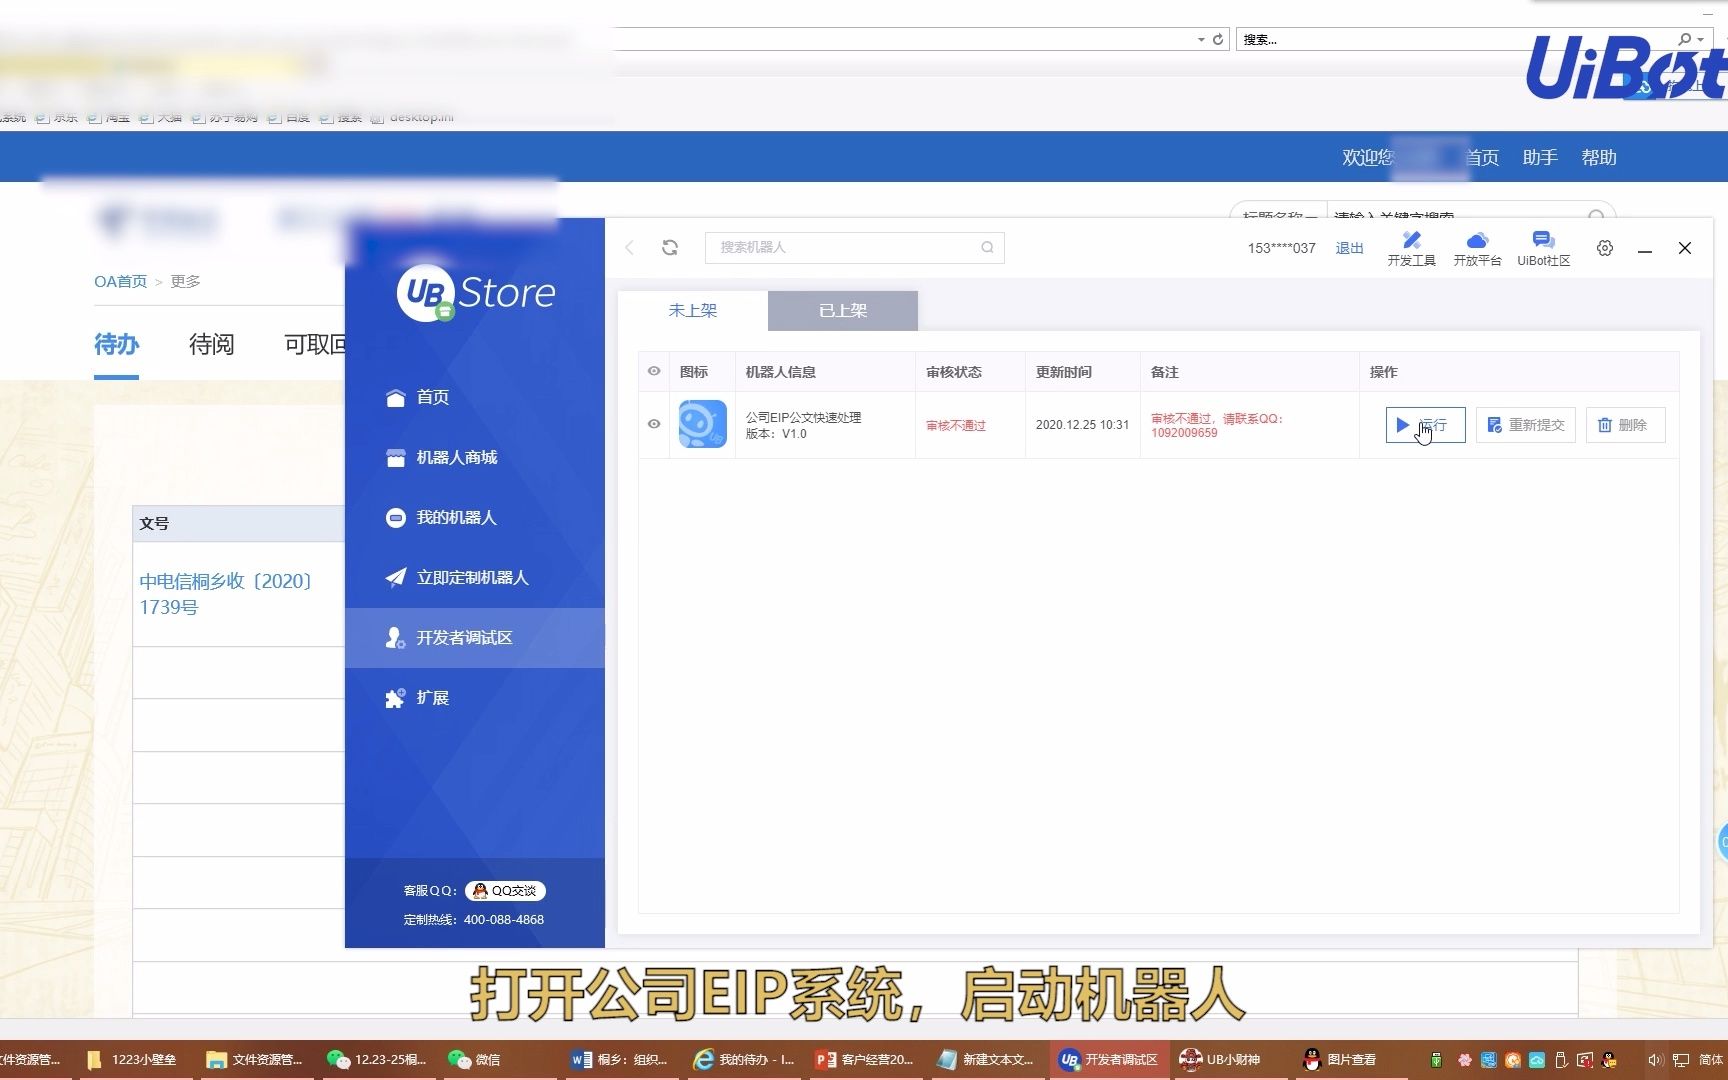Run the 公司EIP公文快速处理 robot
This screenshot has height=1080, width=1728.
pyautogui.click(x=1424, y=424)
